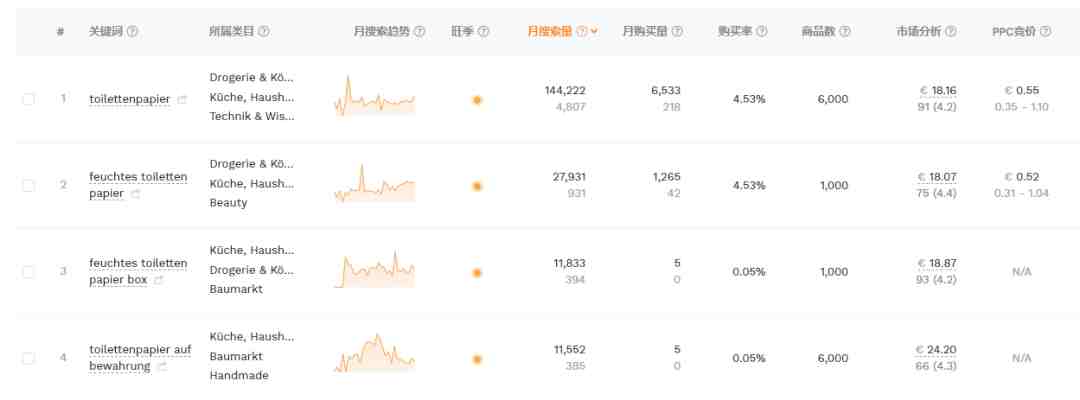Click the PPC竞价 column header
1080x400 pixels.
coord(1014,32)
